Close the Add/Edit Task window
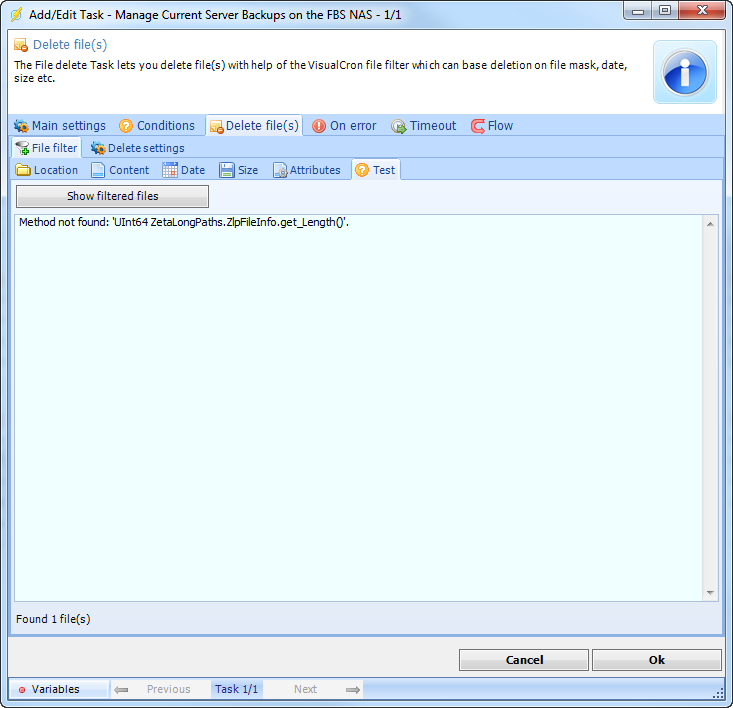The width and height of the screenshot is (733, 708). point(702,11)
